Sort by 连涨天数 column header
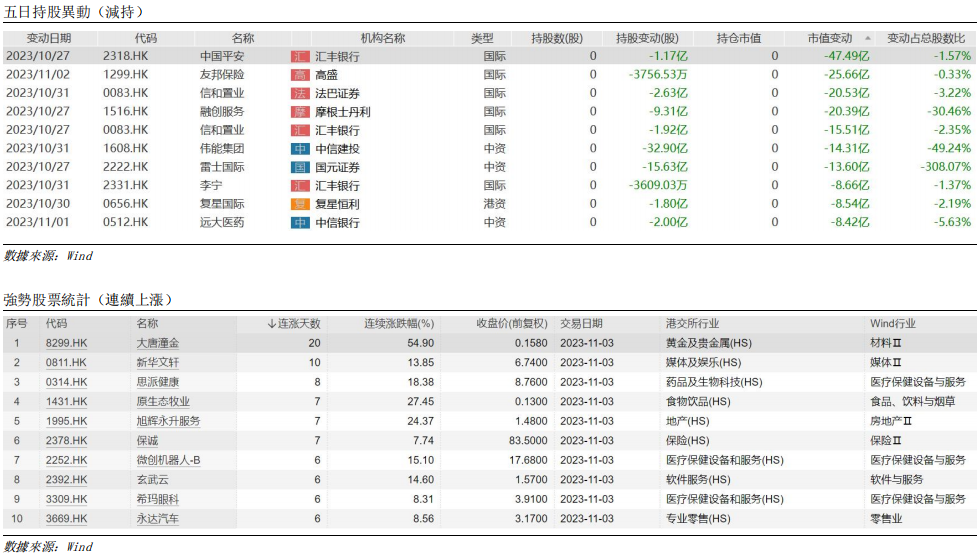 293,324
